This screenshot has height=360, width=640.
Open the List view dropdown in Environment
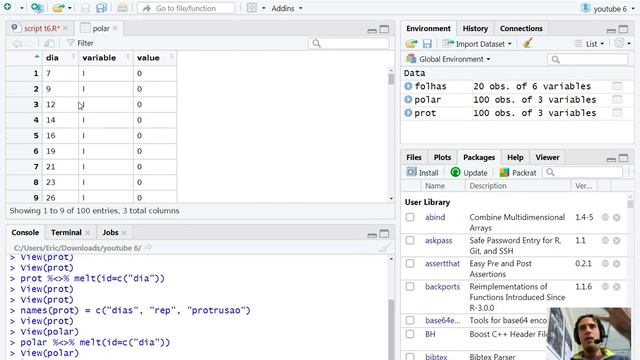coord(589,44)
